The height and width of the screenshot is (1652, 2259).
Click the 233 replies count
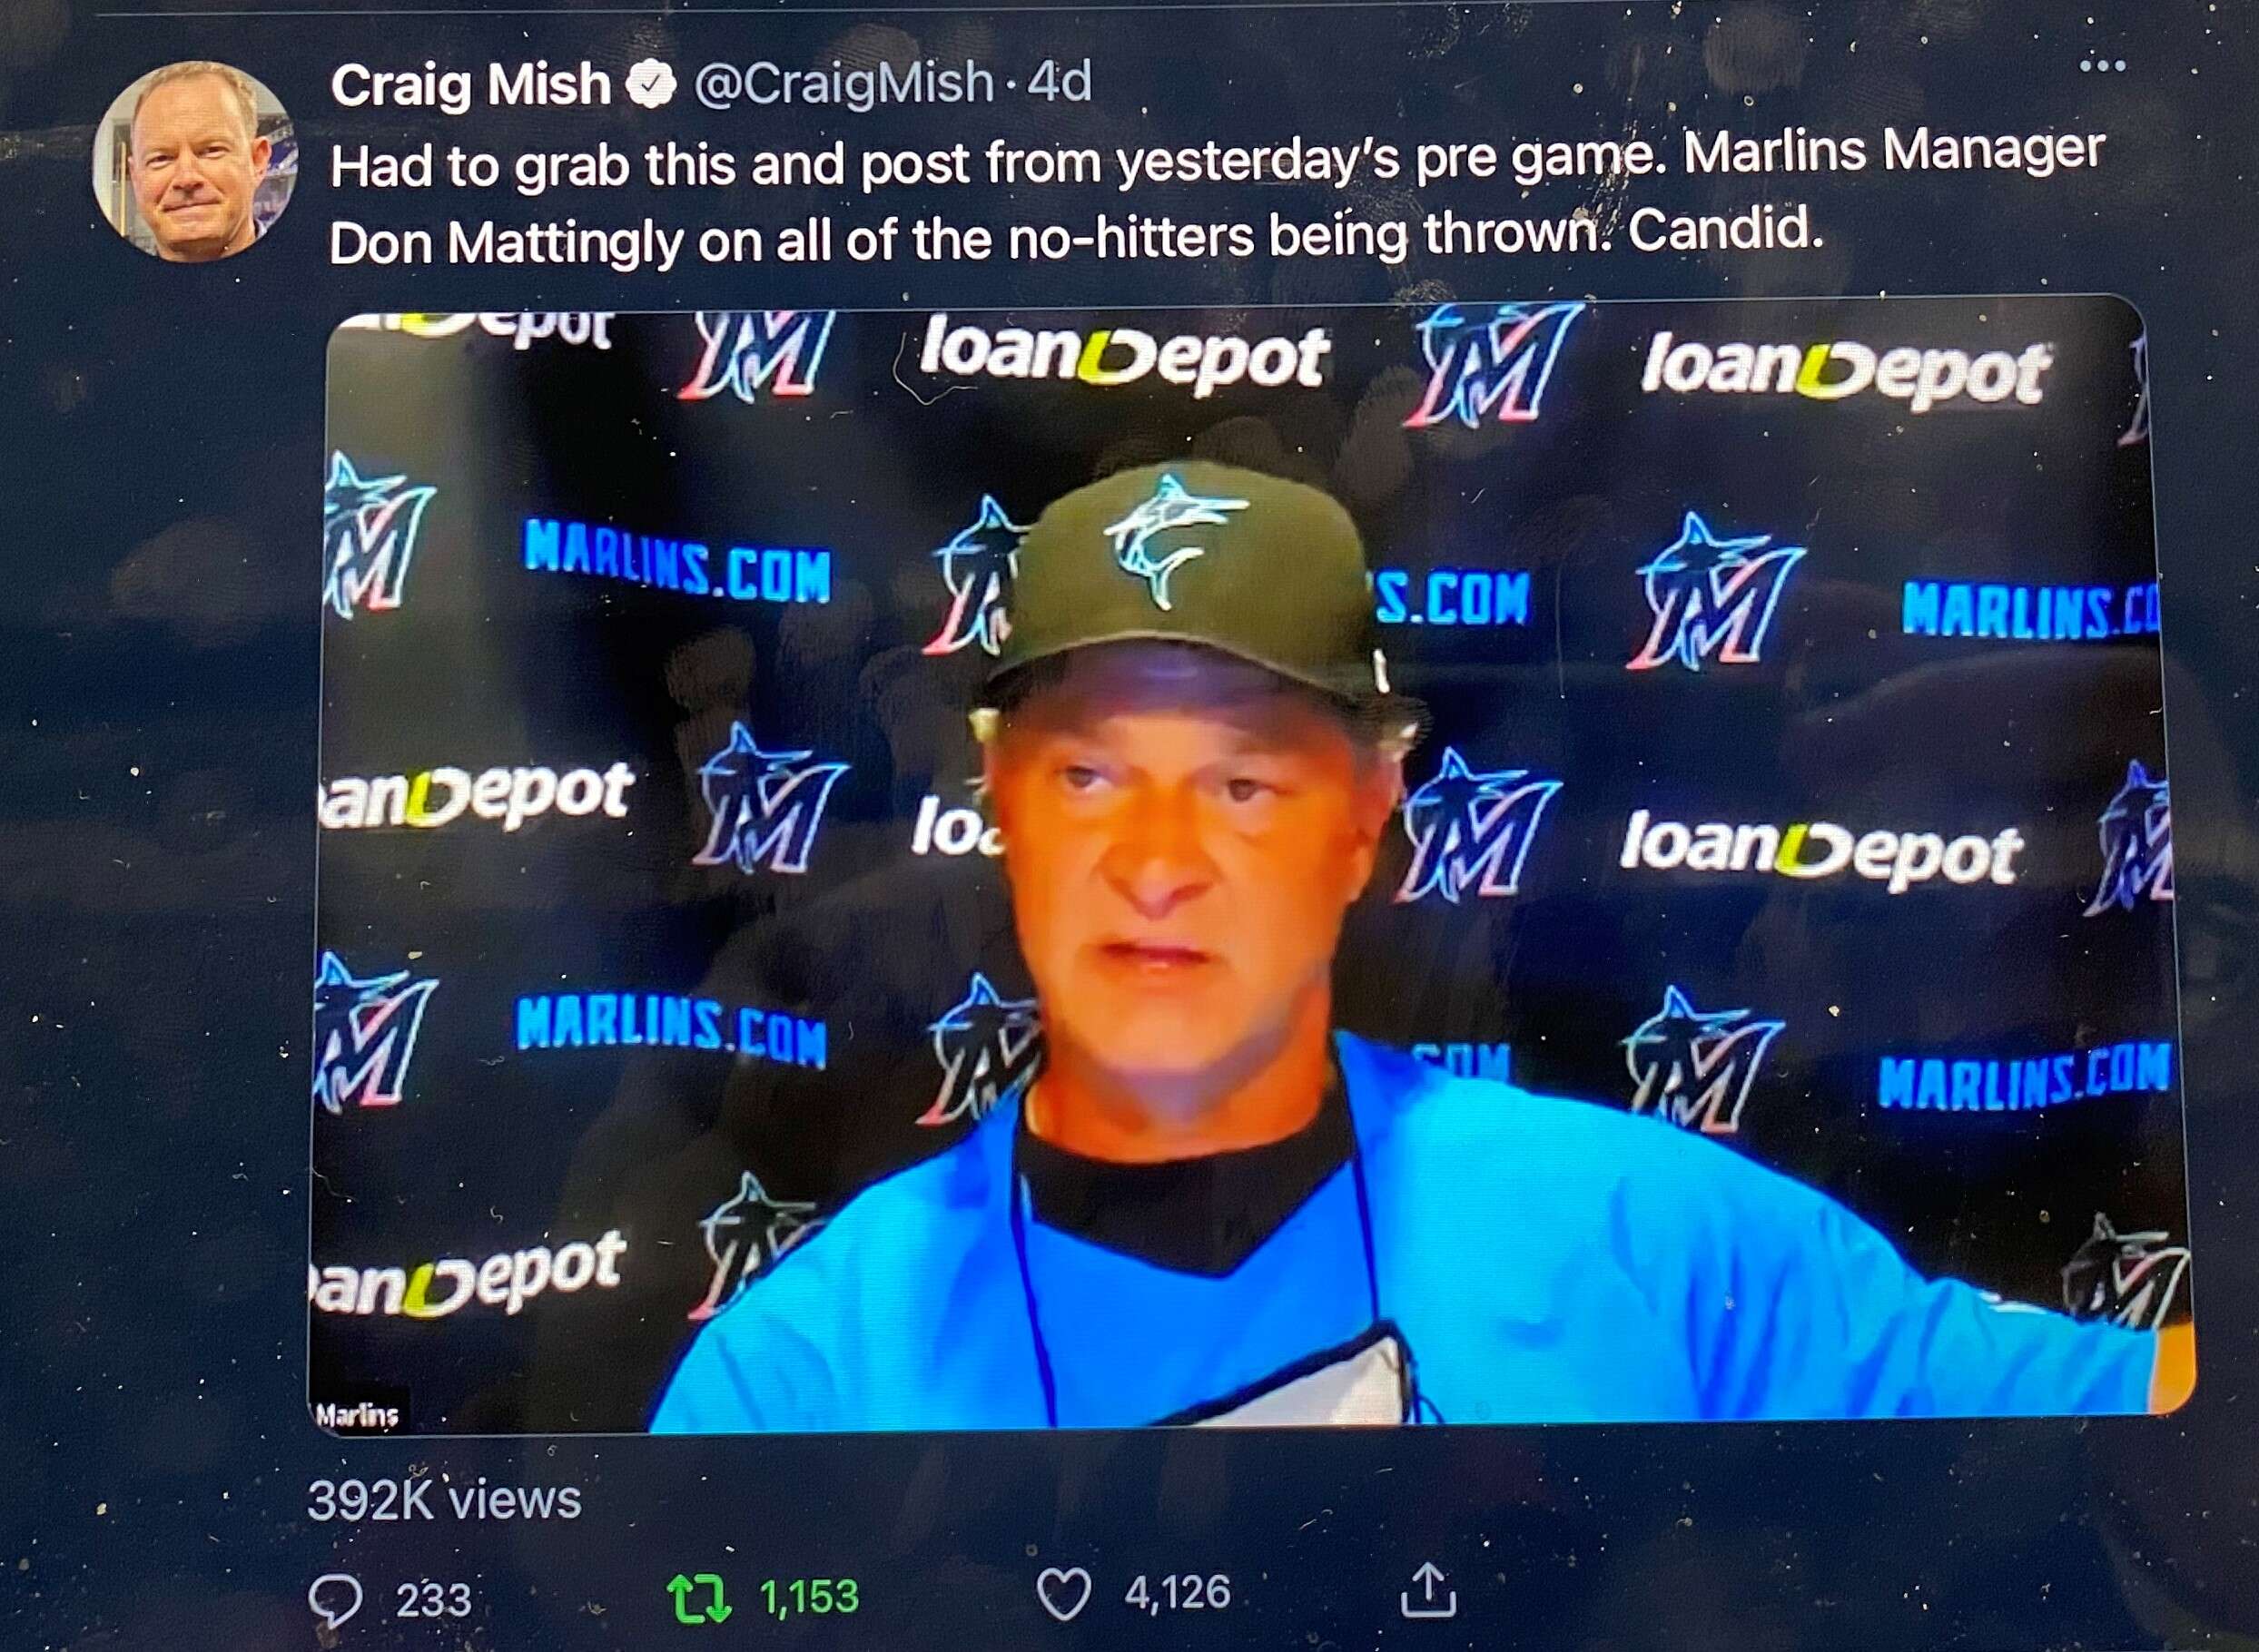click(433, 1599)
